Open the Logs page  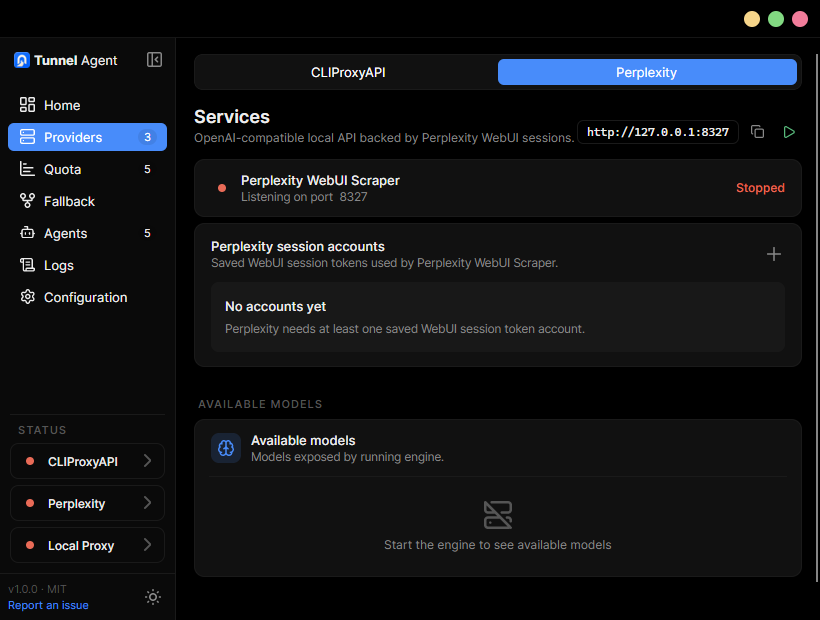pyautogui.click(x=87, y=265)
